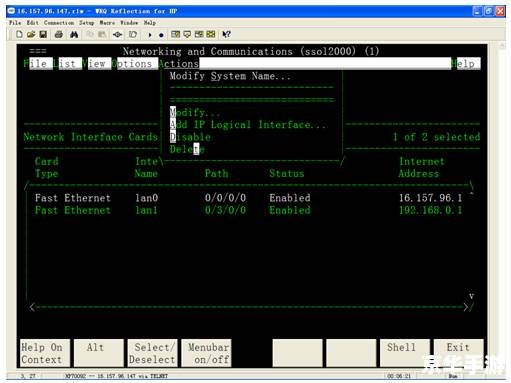Click the connection setup toolbar icon
The image size is (511, 383).
click(x=117, y=34)
